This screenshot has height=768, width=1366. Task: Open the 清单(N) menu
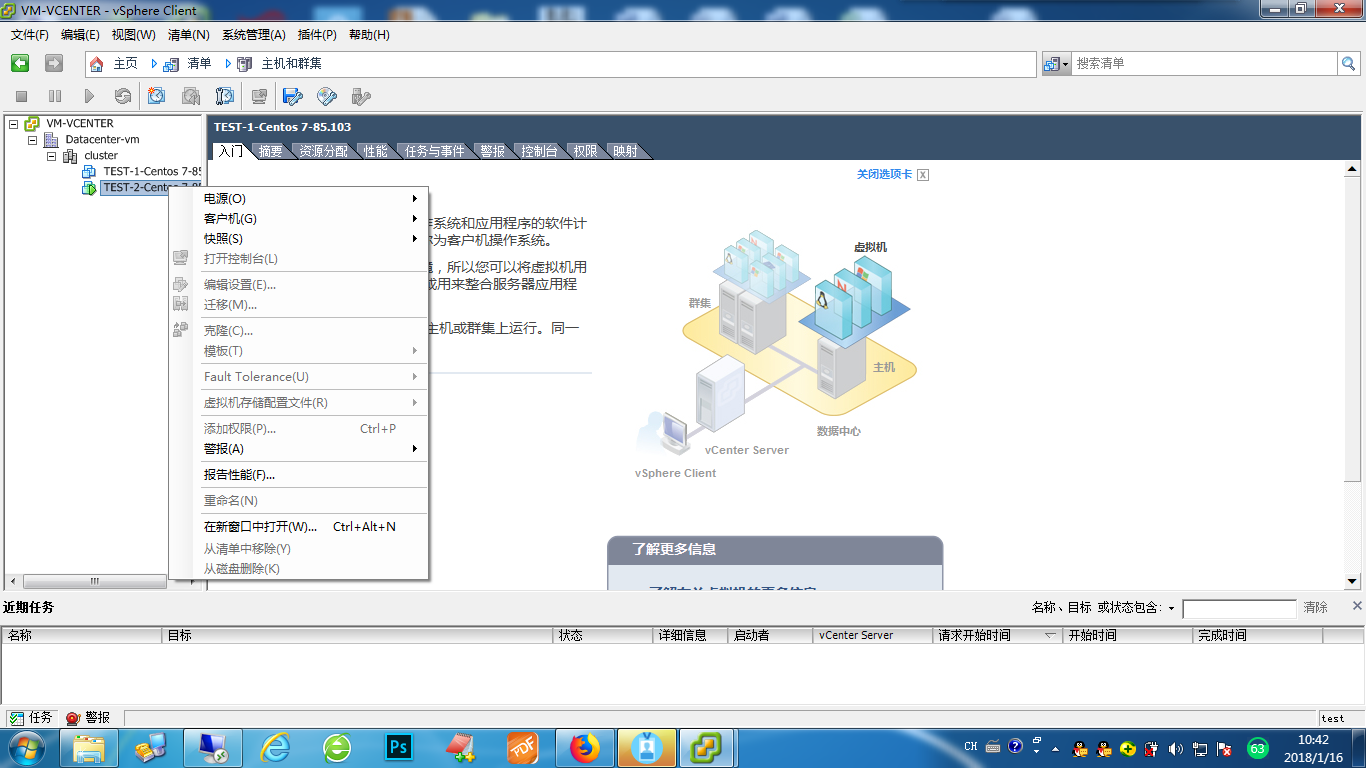189,35
